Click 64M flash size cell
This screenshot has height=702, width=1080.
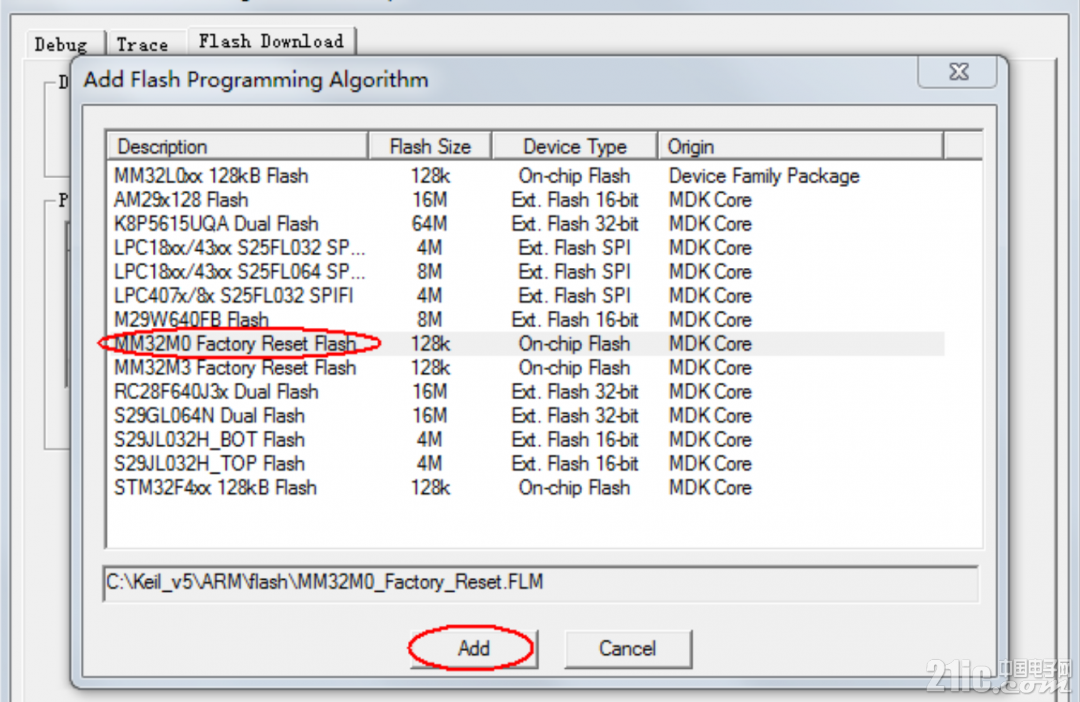point(430,224)
